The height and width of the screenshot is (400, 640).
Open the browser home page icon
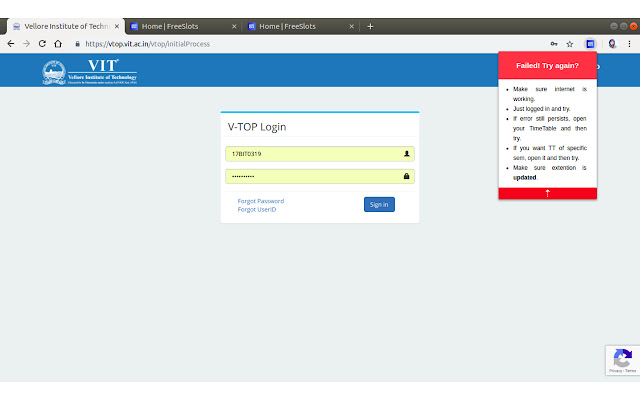58,44
